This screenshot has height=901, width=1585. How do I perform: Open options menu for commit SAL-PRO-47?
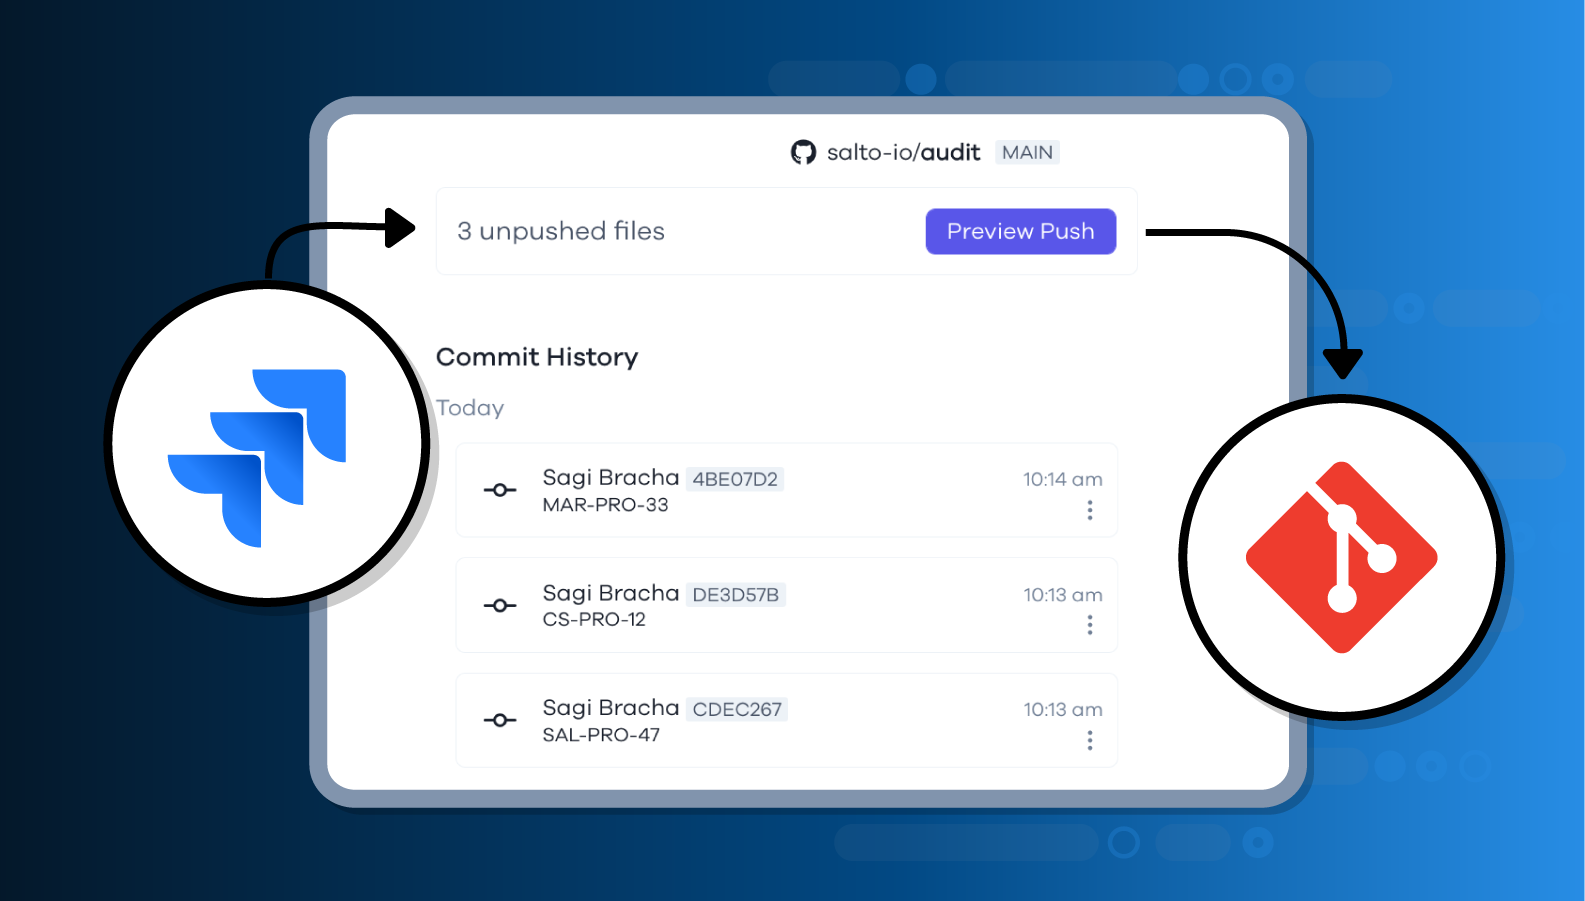tap(1089, 740)
